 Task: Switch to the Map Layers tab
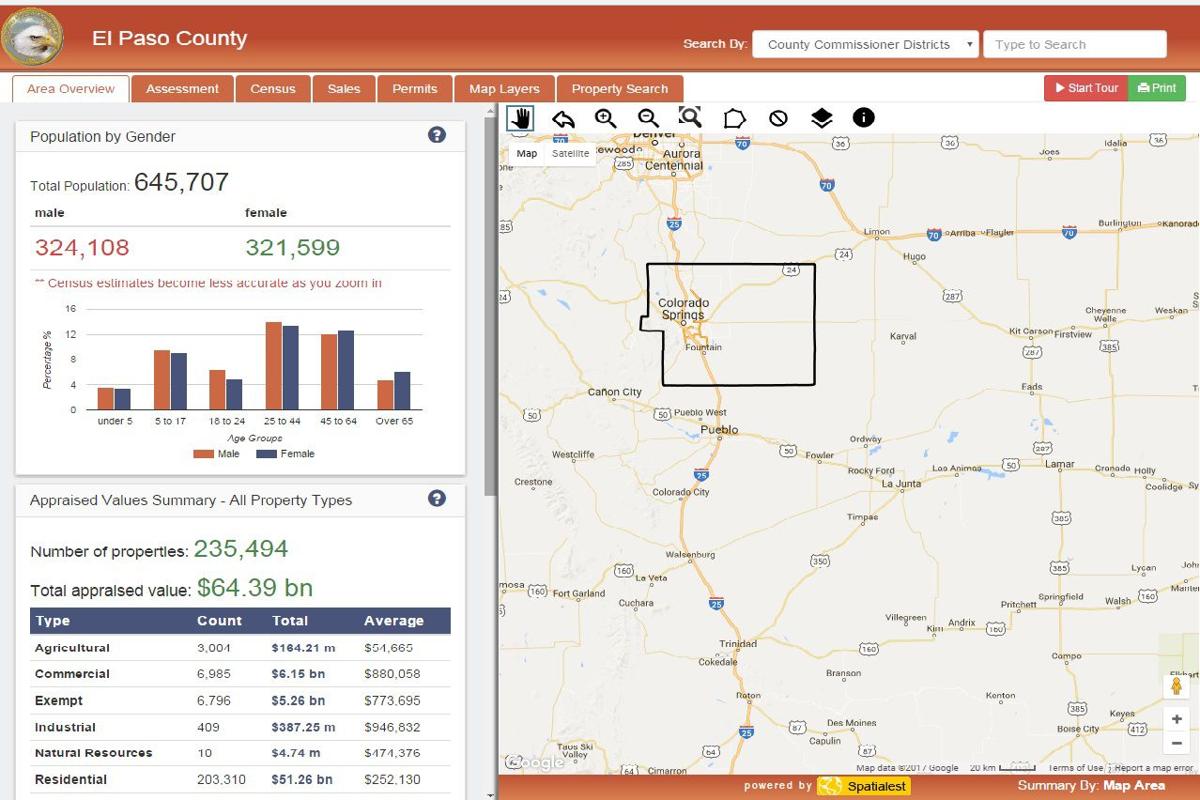pyautogui.click(x=504, y=89)
